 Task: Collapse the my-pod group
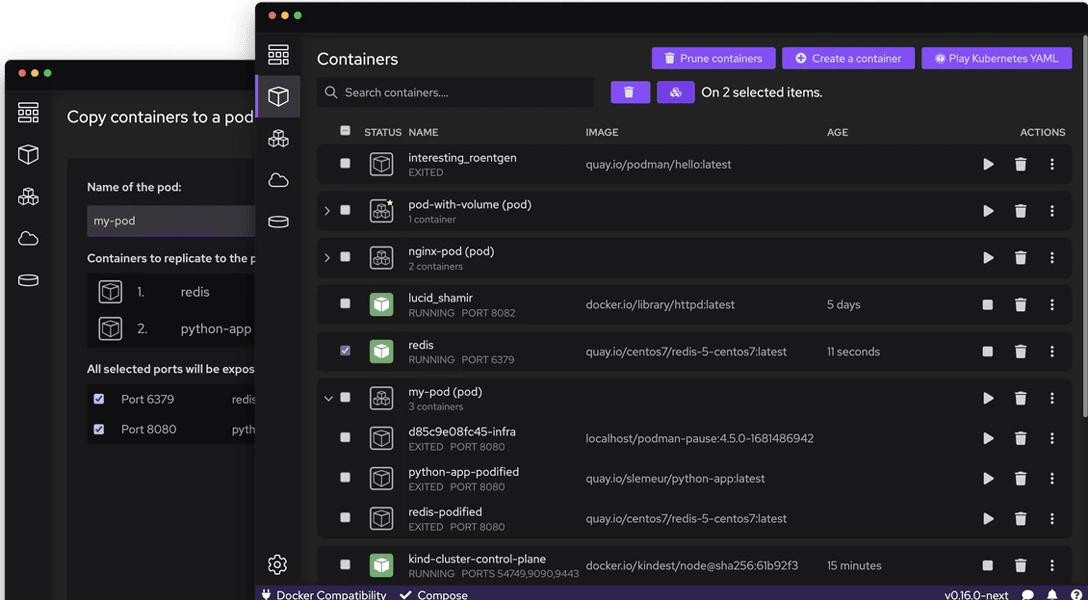tap(327, 398)
